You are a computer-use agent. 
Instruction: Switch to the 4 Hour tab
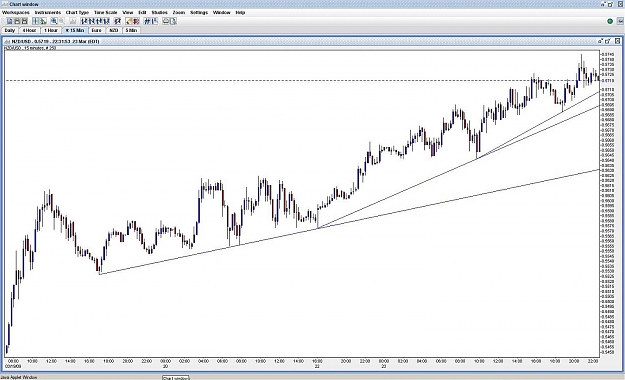[x=29, y=30]
